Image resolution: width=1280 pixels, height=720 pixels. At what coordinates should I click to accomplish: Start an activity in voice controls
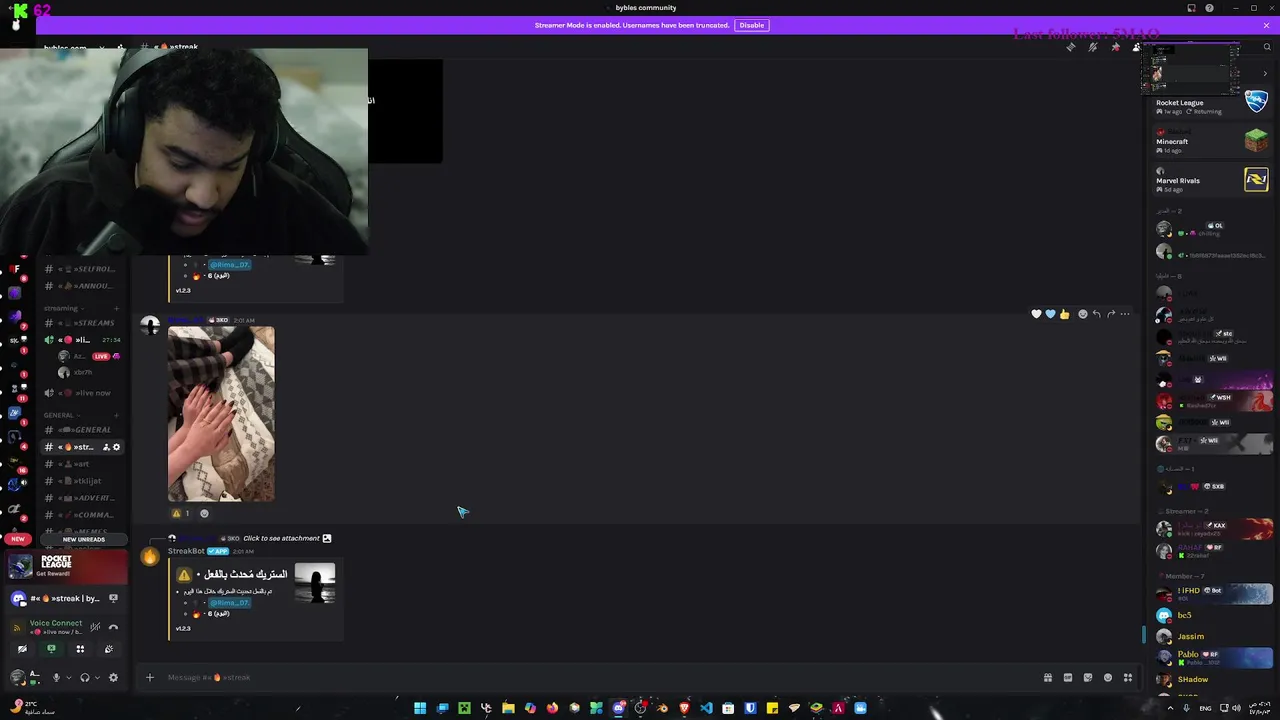click(80, 649)
